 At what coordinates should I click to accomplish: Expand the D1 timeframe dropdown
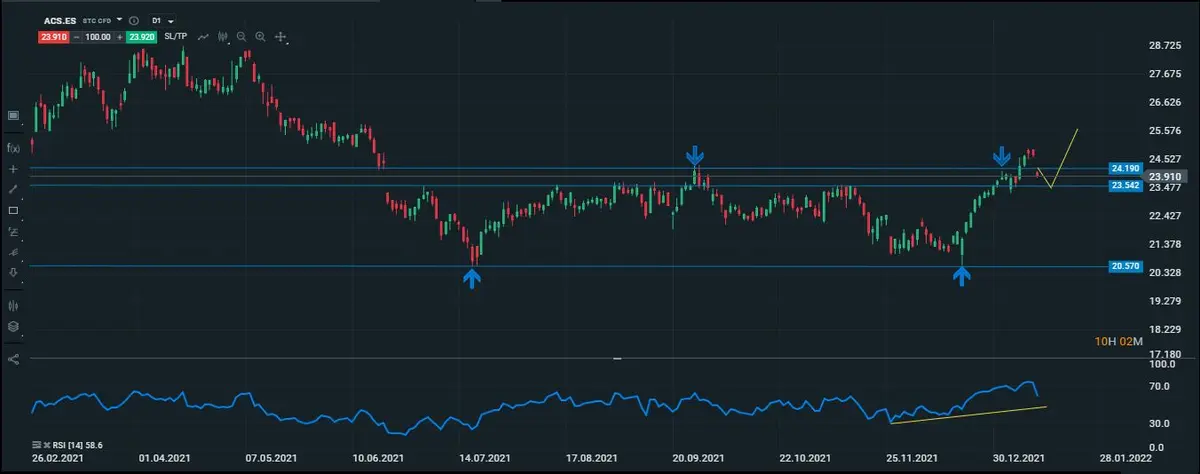[161, 19]
